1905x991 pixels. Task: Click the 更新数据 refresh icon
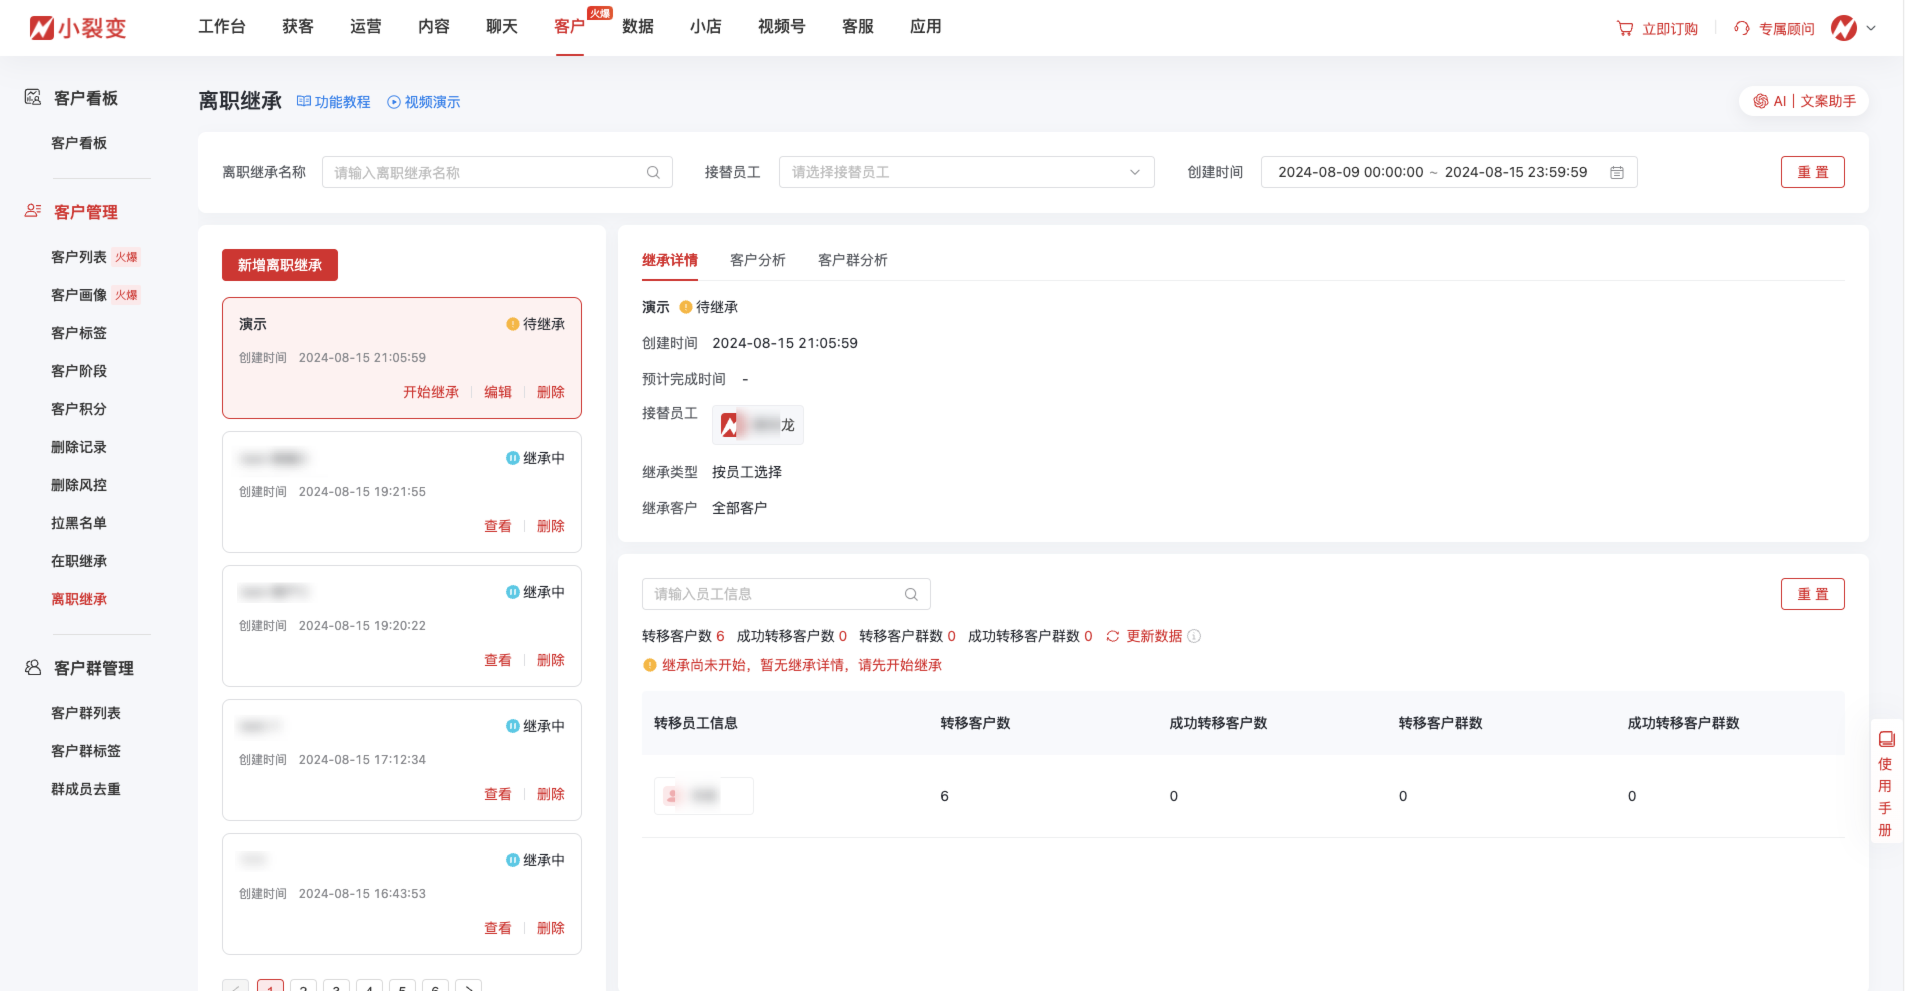pyautogui.click(x=1113, y=636)
